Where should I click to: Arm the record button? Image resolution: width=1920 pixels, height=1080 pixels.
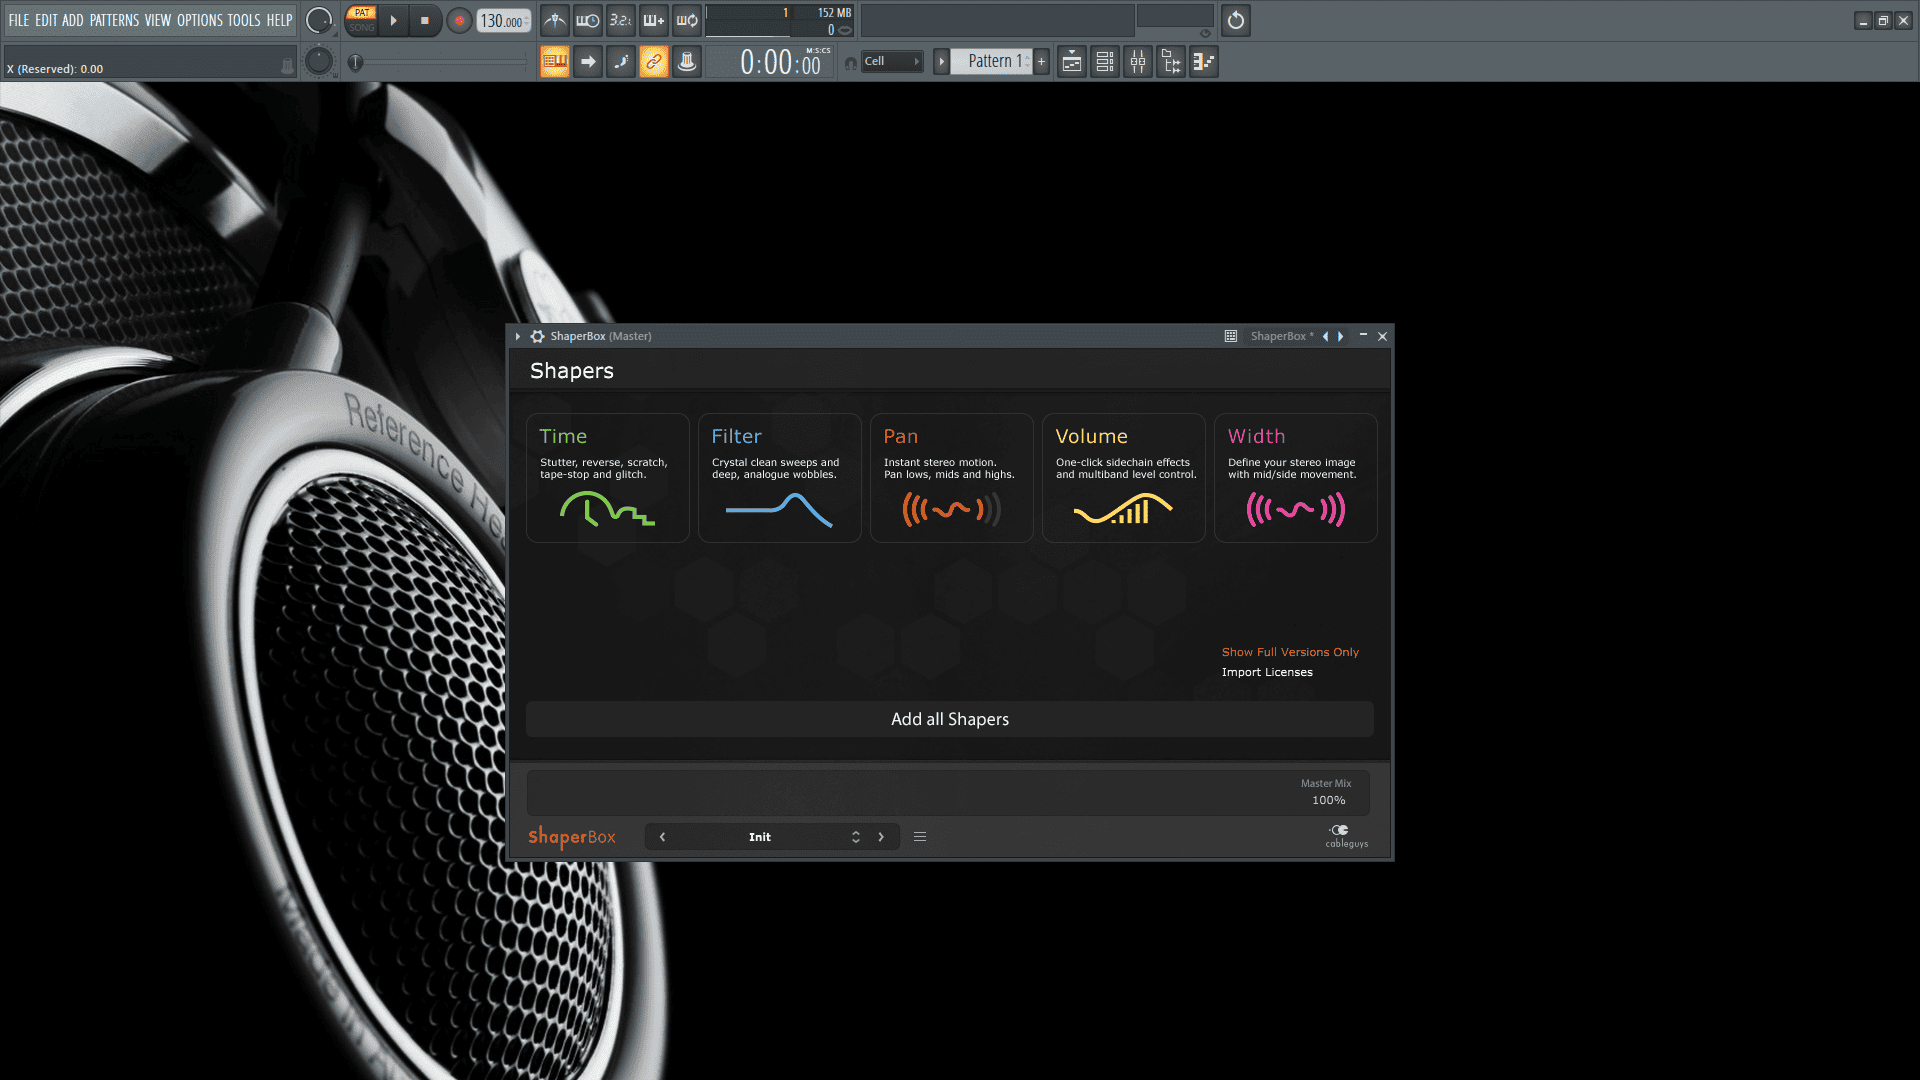click(x=459, y=21)
